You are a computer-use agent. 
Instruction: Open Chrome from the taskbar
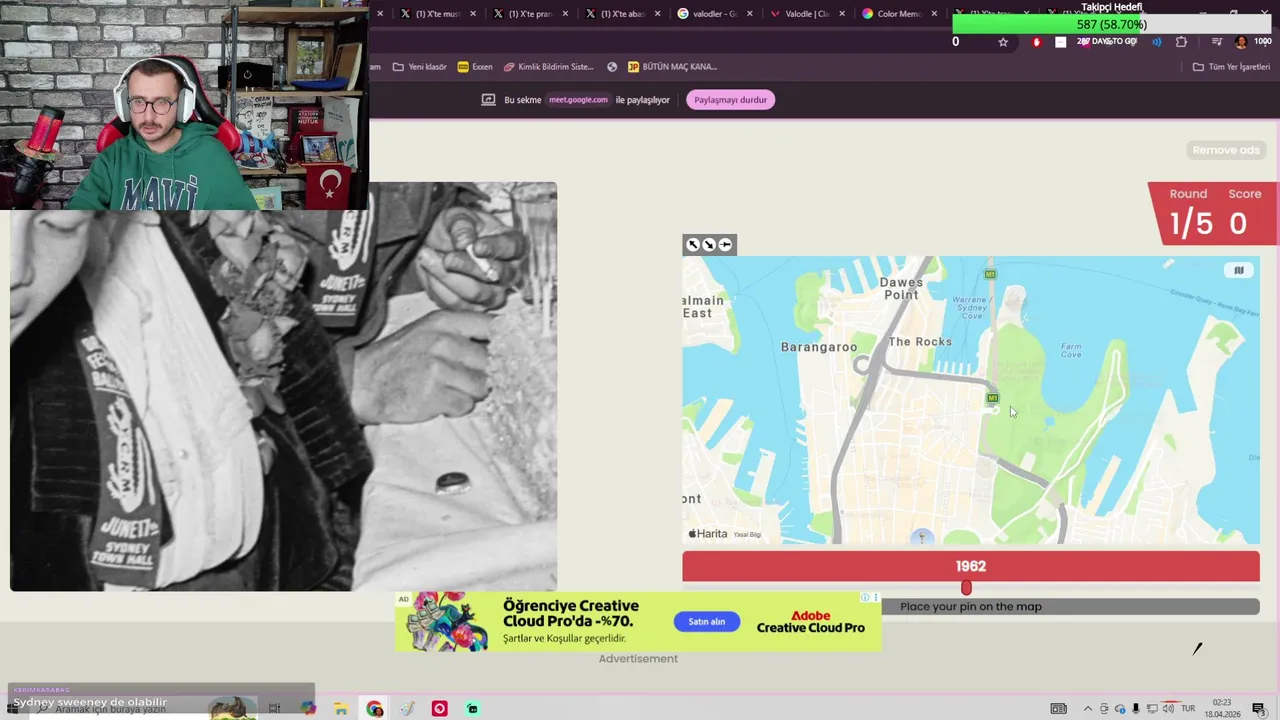pyautogui.click(x=374, y=709)
